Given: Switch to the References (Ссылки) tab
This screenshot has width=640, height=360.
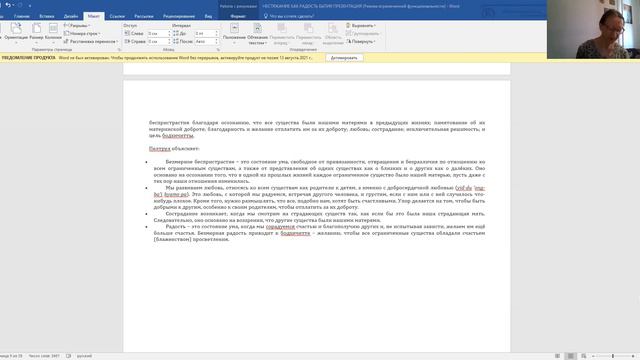Looking at the screenshot, I should [x=117, y=16].
